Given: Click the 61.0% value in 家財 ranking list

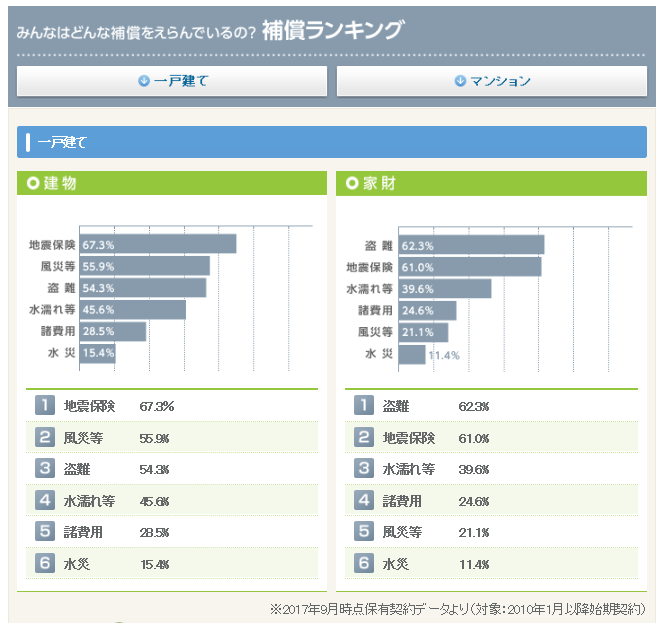Looking at the screenshot, I should (x=474, y=438).
